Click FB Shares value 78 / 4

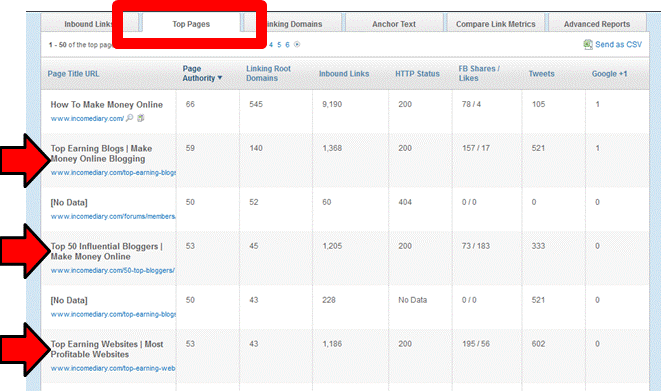pyautogui.click(x=471, y=104)
